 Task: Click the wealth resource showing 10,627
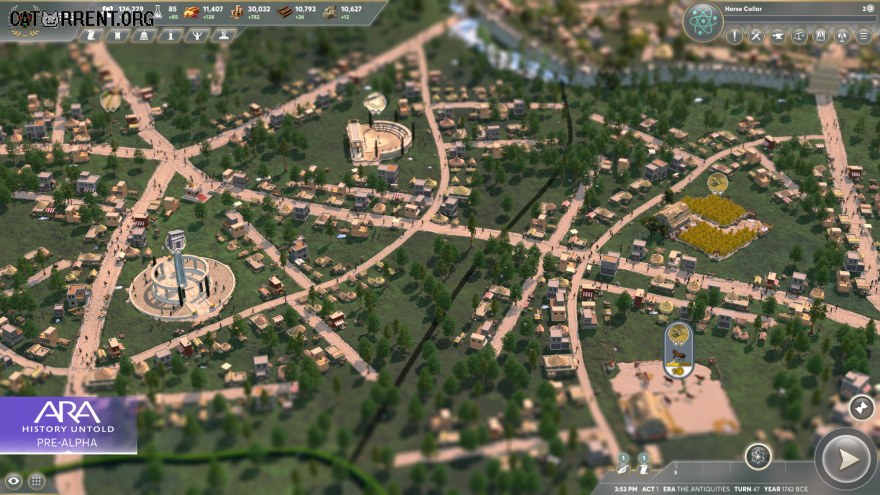tap(343, 12)
